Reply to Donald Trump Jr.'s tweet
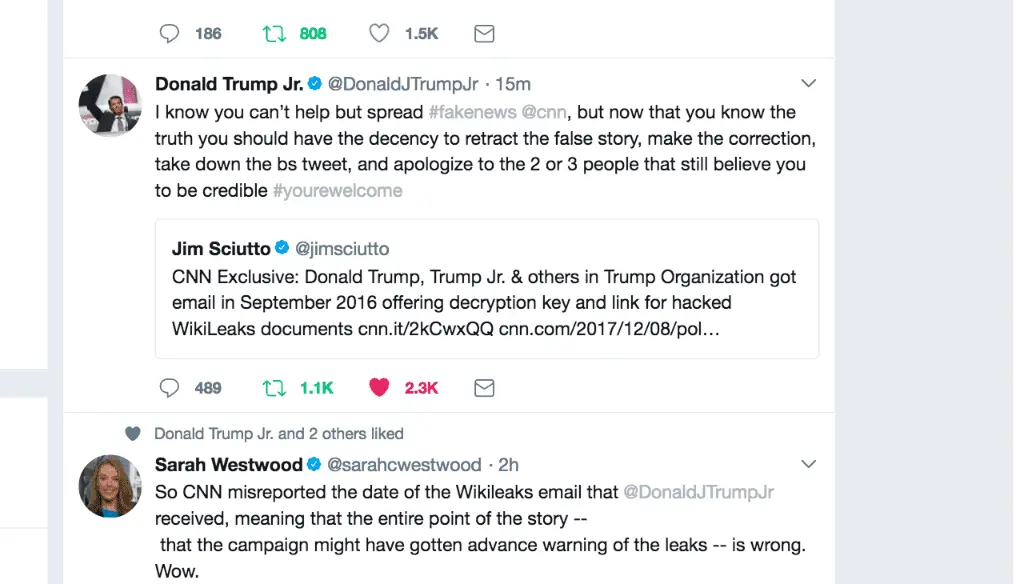The height and width of the screenshot is (584, 1014). (x=170, y=387)
